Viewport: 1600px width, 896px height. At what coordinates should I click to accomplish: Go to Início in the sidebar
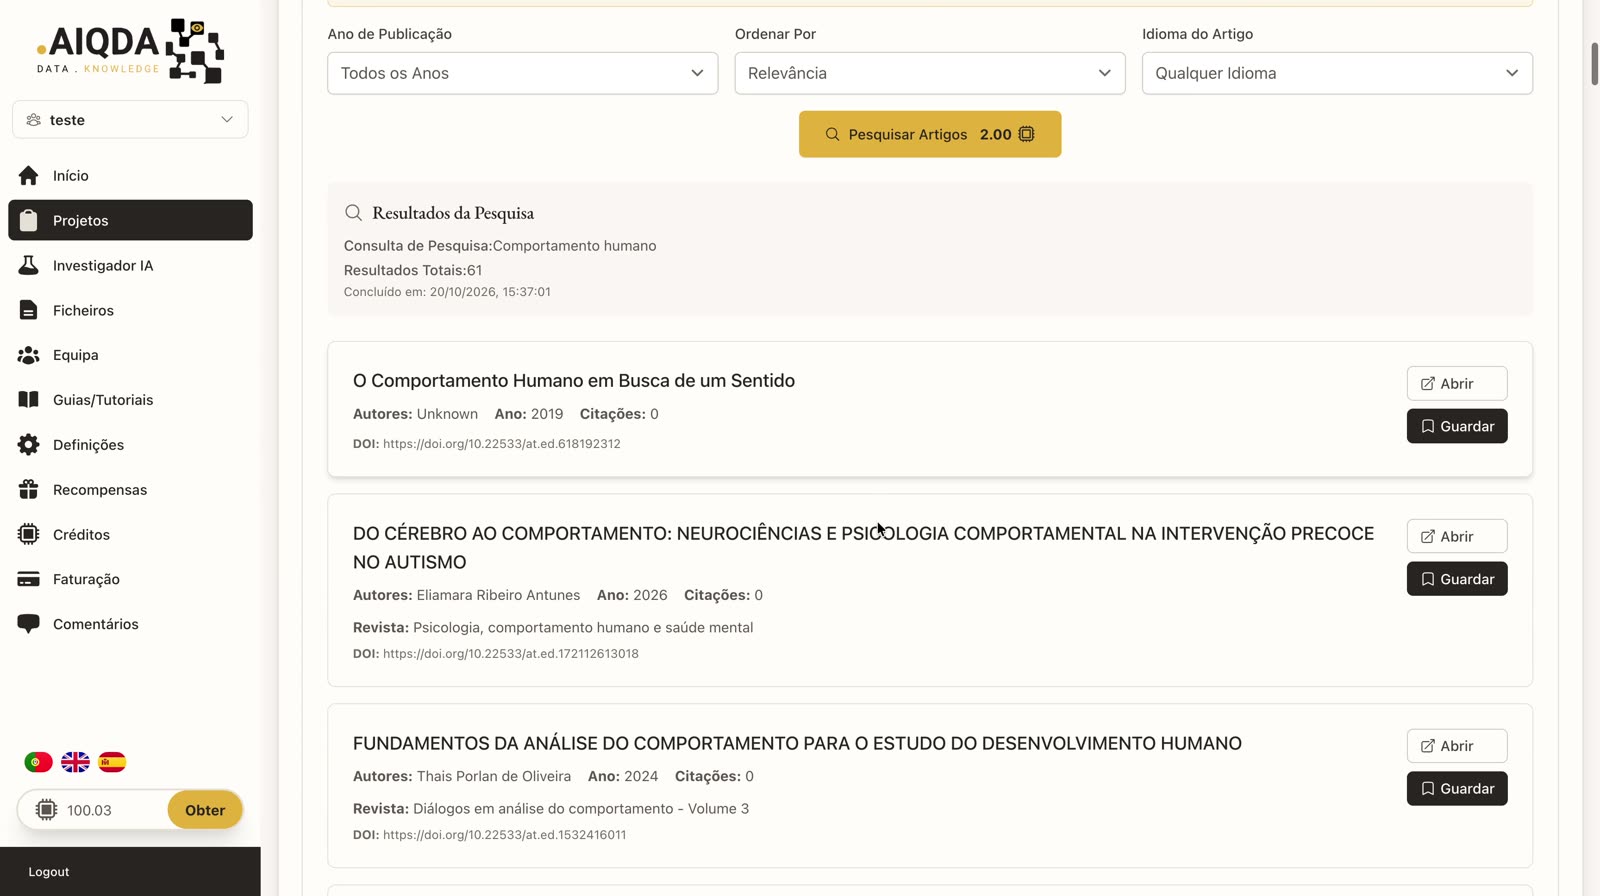tap(130, 175)
